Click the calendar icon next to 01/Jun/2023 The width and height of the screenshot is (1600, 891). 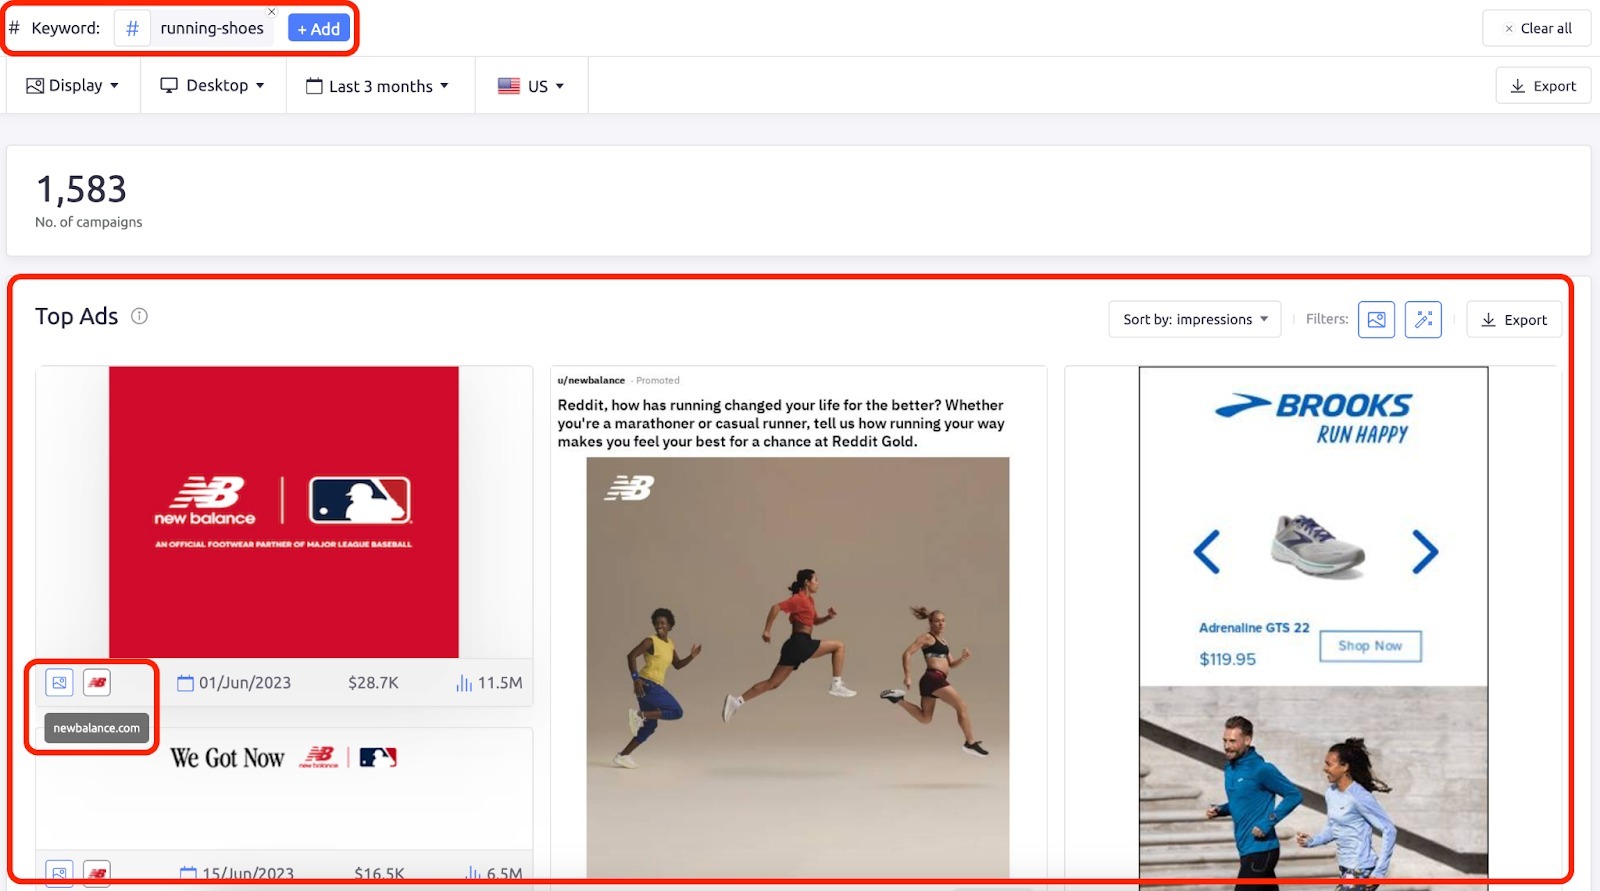coord(185,683)
